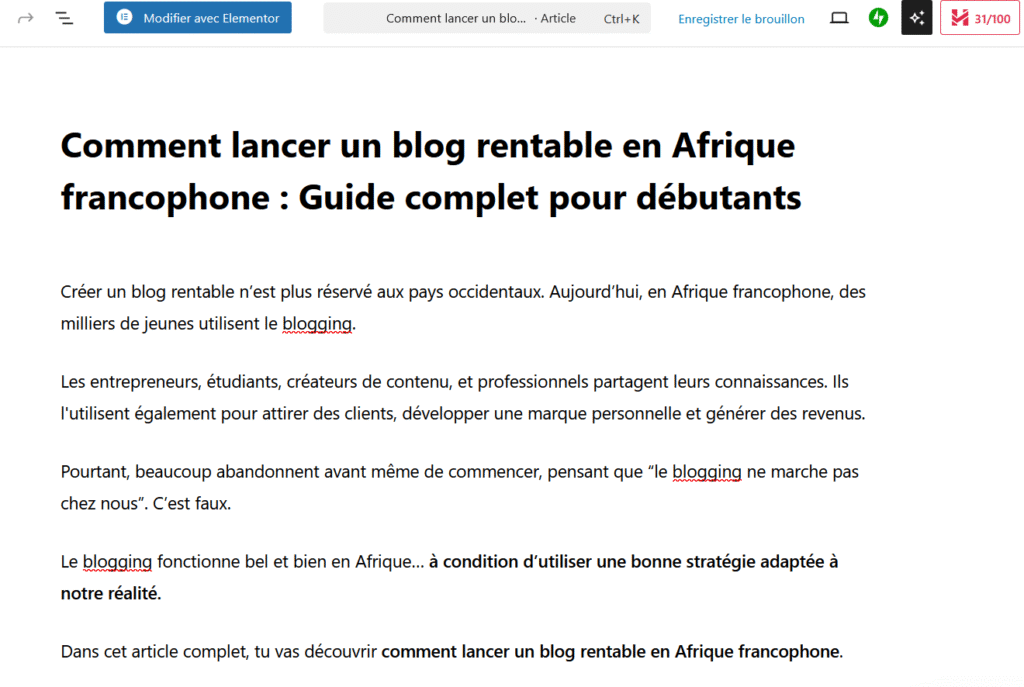Open the document overview list view
The height and width of the screenshot is (687, 1024).
pyautogui.click(x=64, y=18)
